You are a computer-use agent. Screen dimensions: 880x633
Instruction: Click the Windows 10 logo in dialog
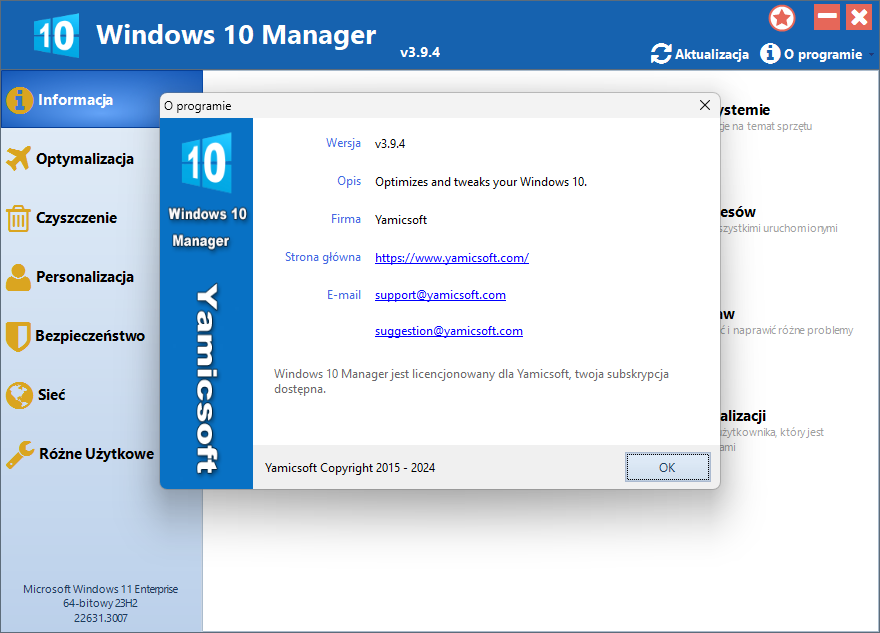pos(207,163)
